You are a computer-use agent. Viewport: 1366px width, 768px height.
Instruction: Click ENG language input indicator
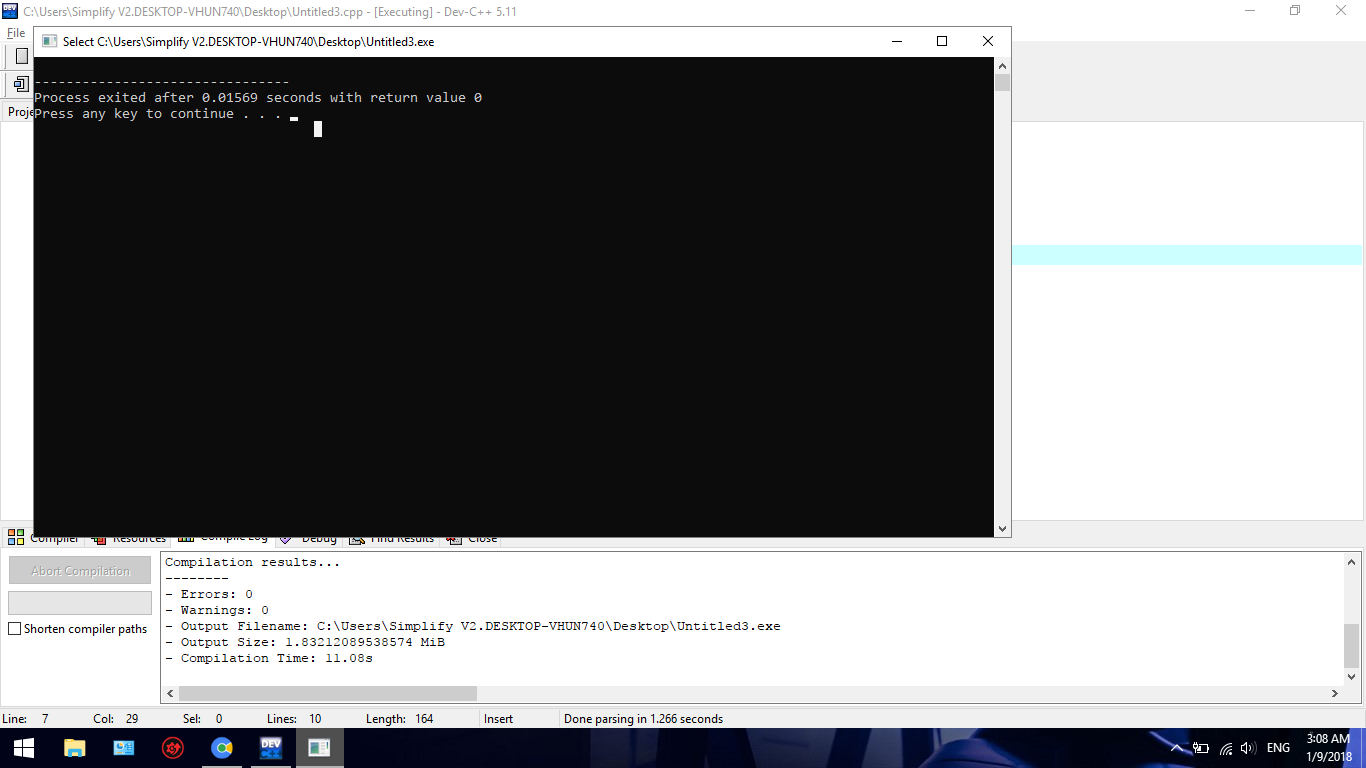(1278, 748)
